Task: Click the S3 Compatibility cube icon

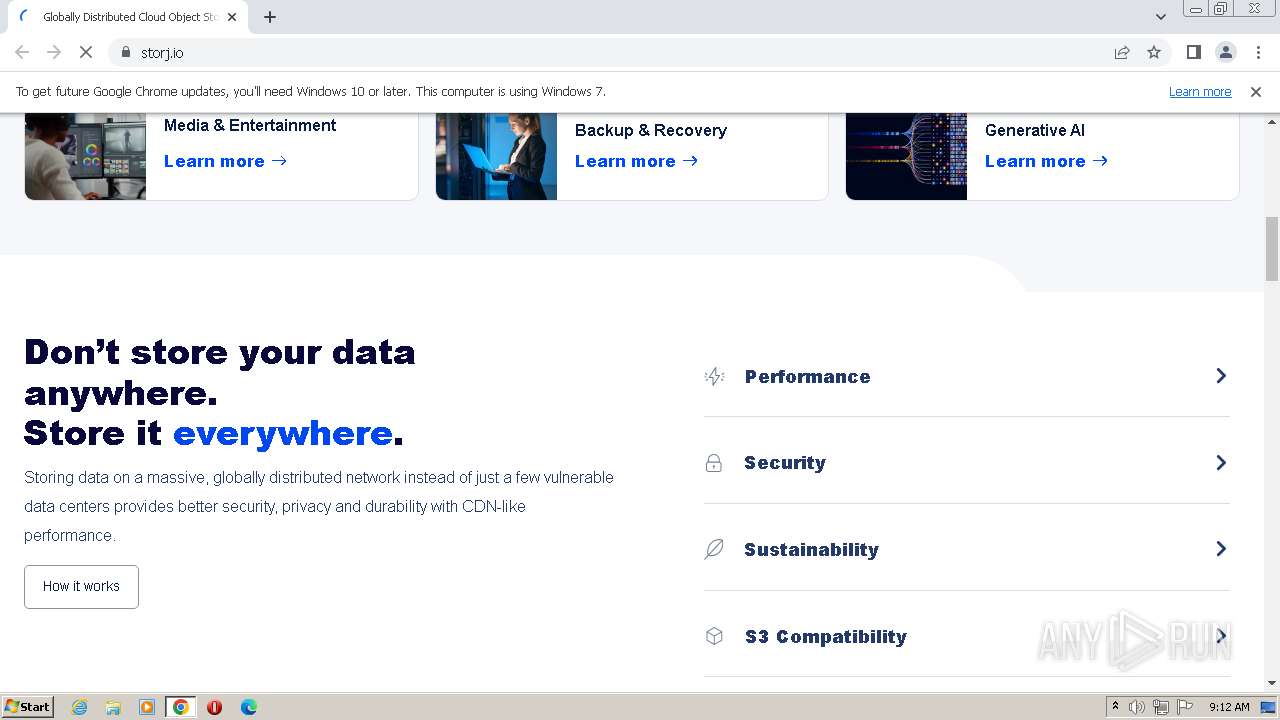Action: [x=714, y=636]
